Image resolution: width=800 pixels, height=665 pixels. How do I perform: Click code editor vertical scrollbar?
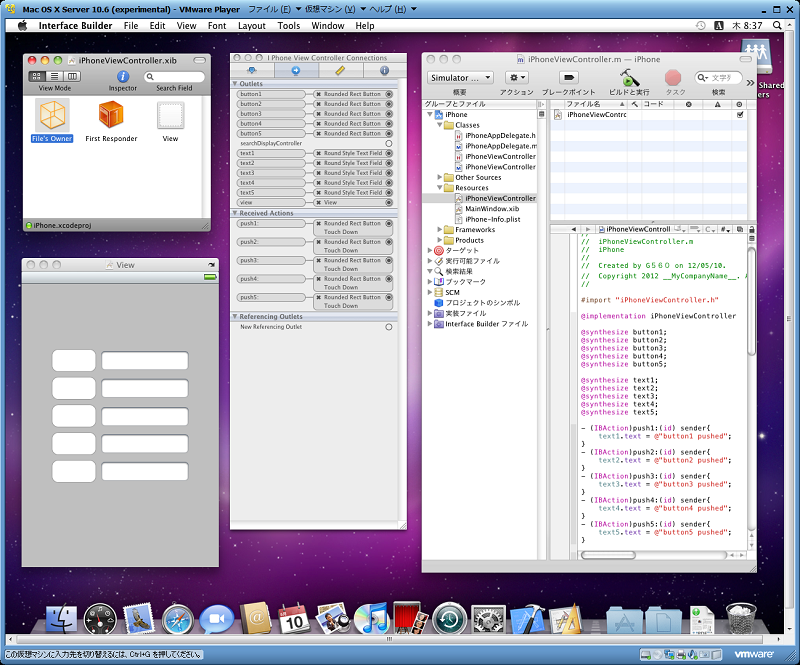(751, 301)
